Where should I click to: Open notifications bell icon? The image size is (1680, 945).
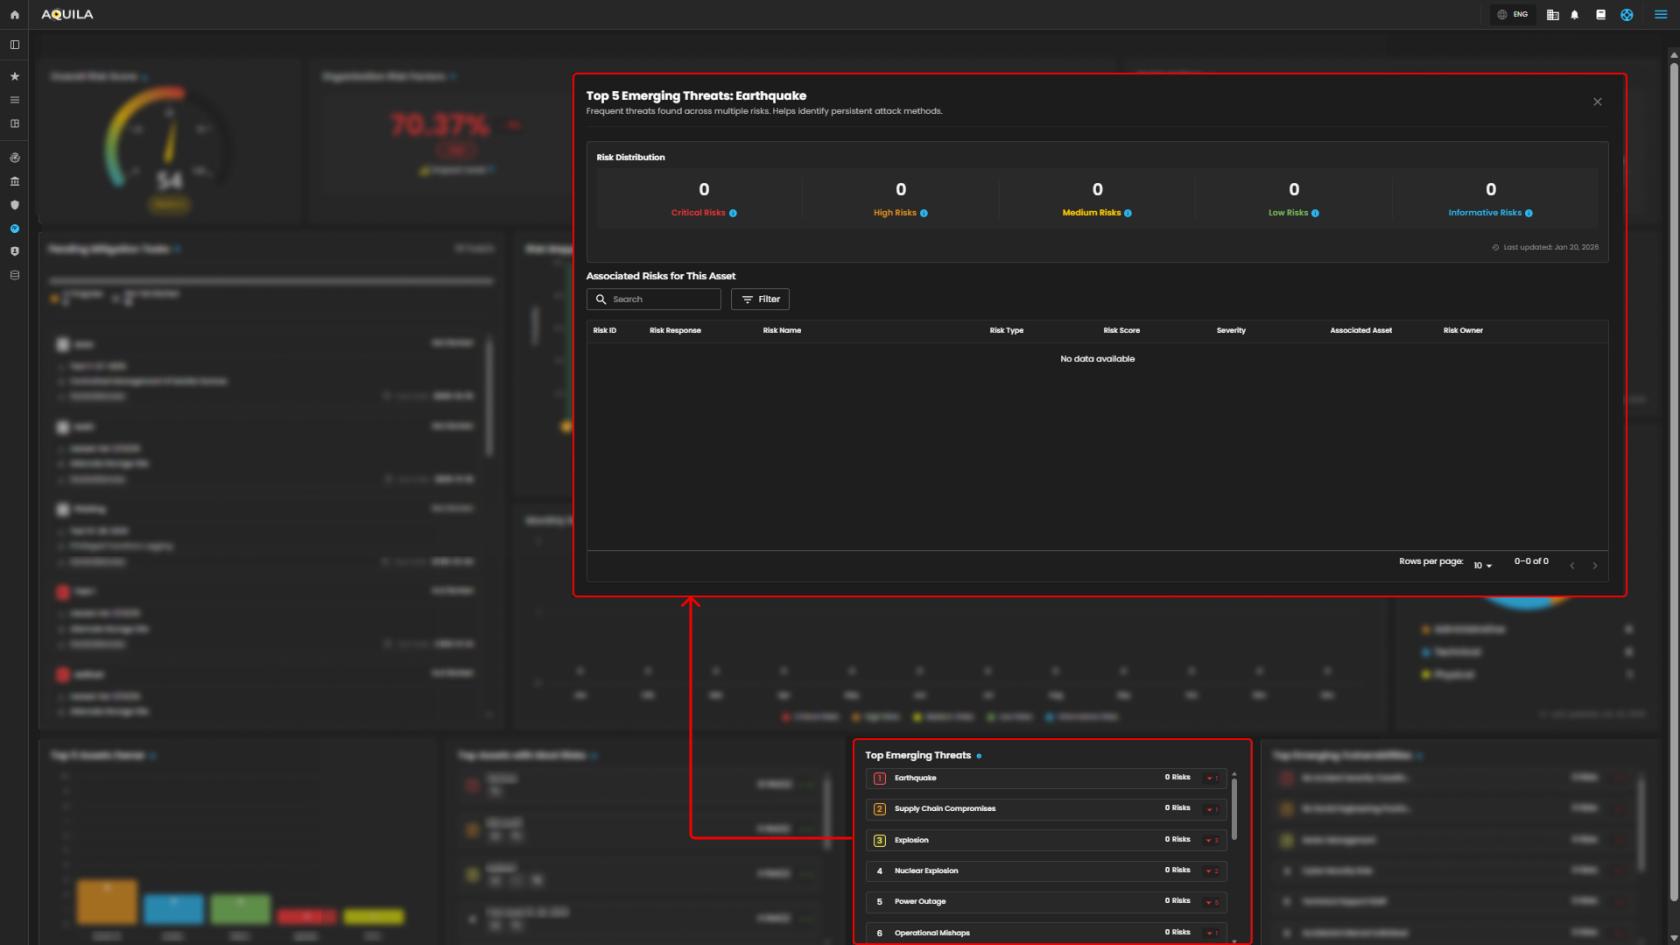(x=1575, y=15)
